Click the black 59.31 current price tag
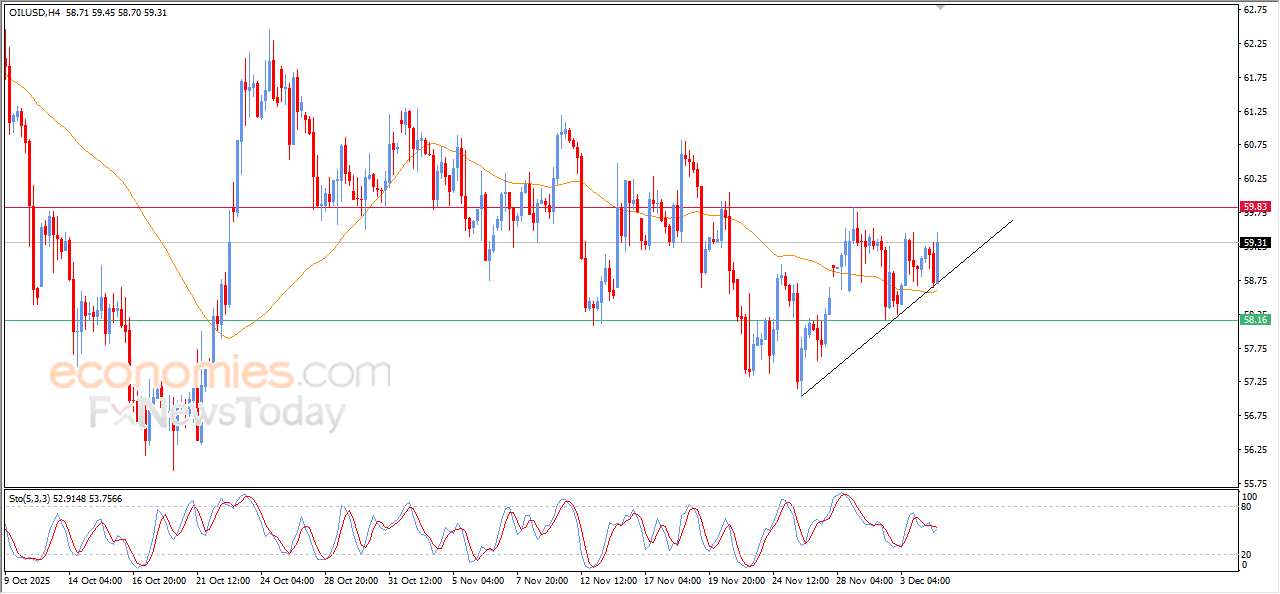Screen dimensions: 1280x594 pos(1255,242)
